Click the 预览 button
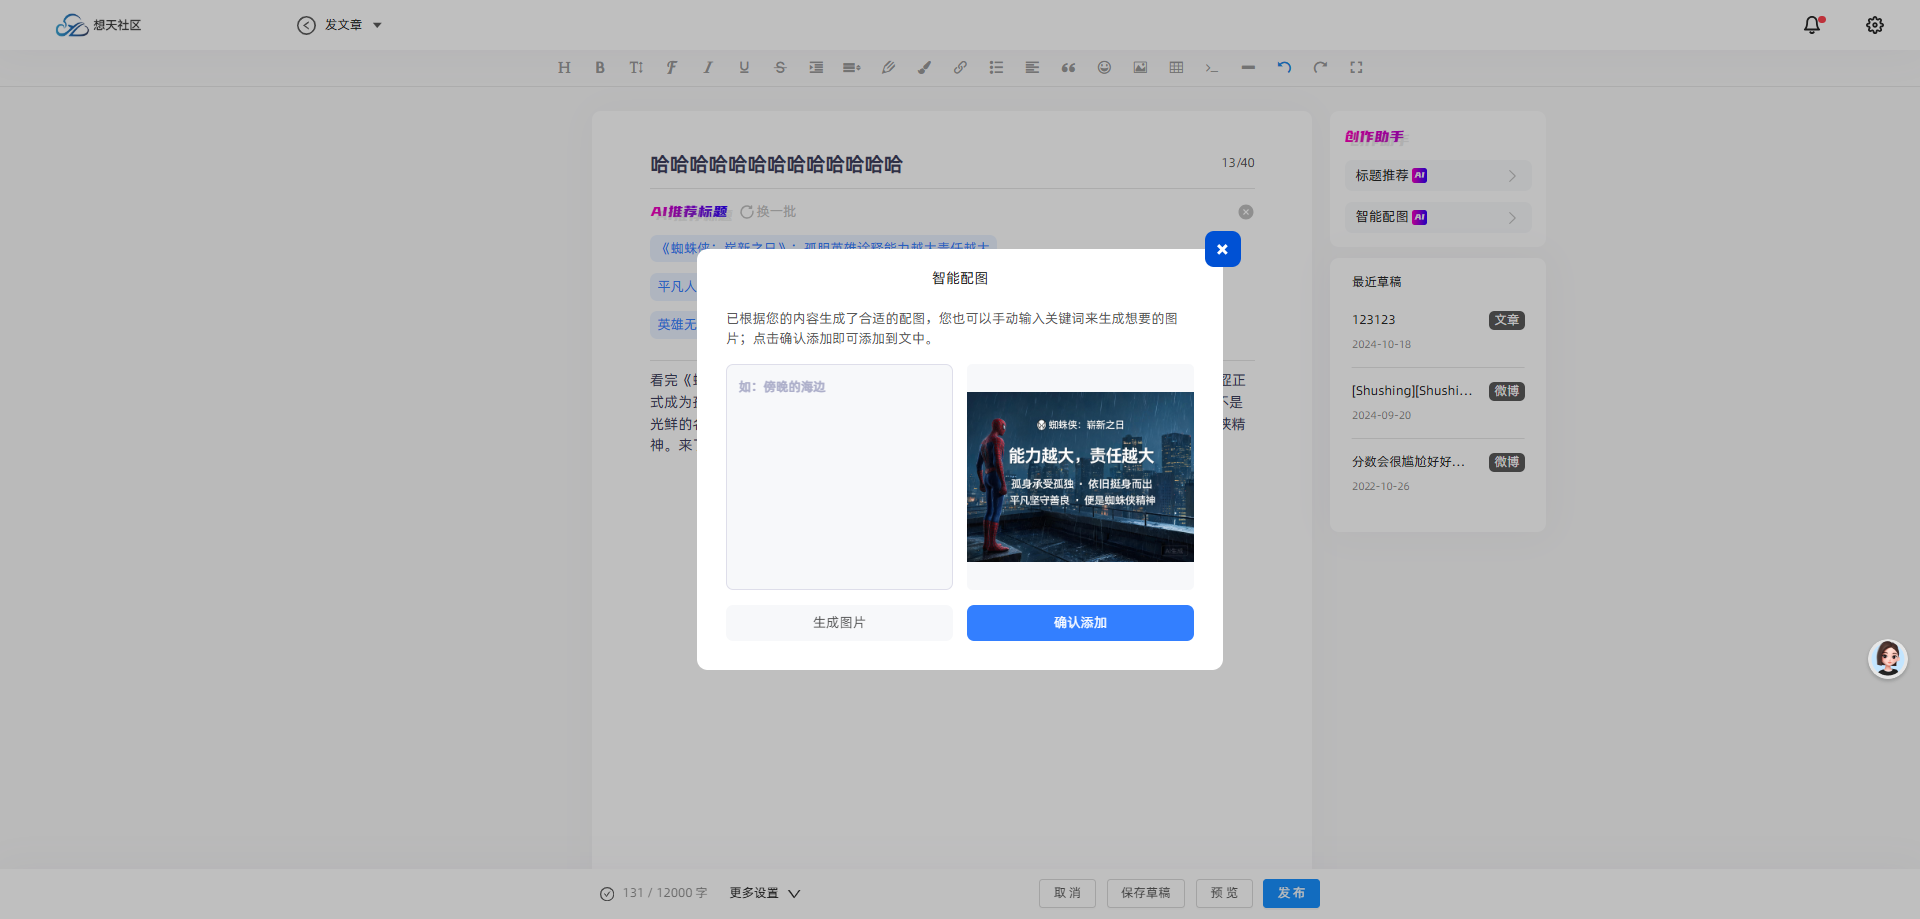The height and width of the screenshot is (919, 1920). pyautogui.click(x=1224, y=893)
